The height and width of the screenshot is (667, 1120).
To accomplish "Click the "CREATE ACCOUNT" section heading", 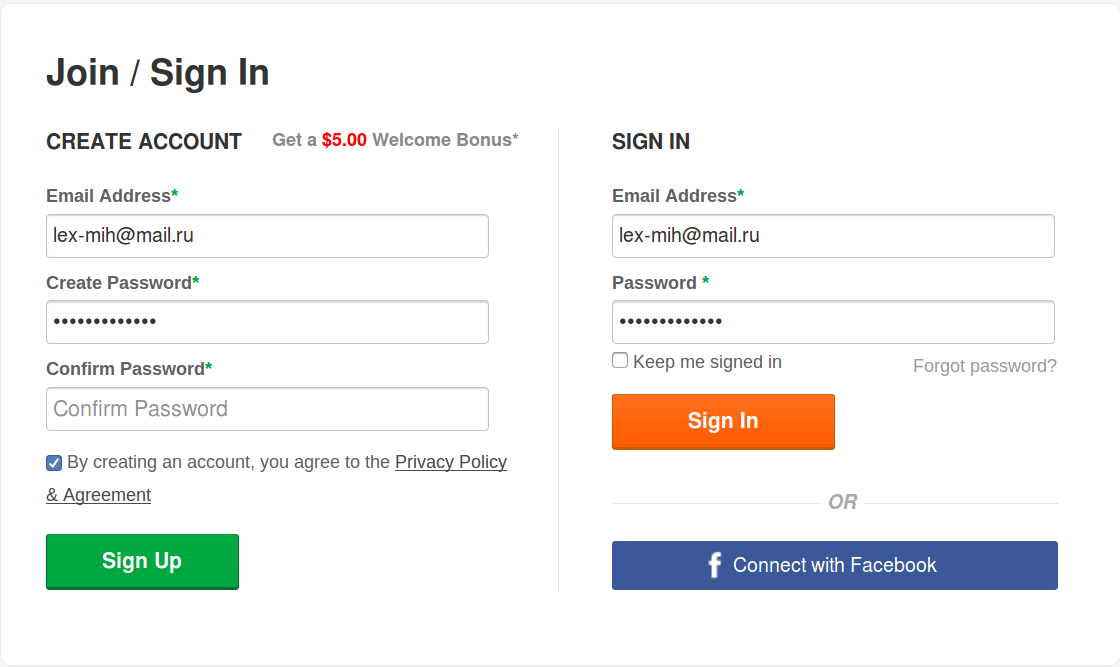I will pyautogui.click(x=144, y=142).
